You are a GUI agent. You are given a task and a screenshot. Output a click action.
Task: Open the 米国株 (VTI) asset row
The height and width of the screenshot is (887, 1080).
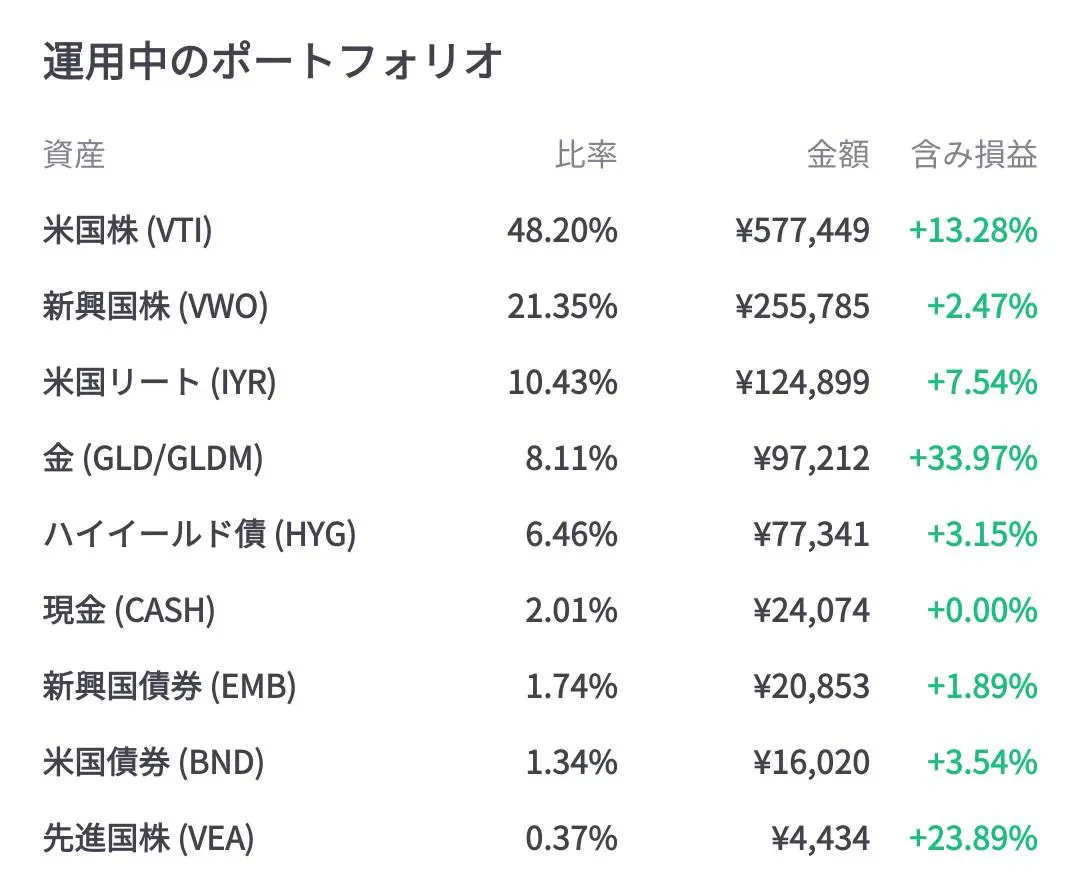[128, 231]
